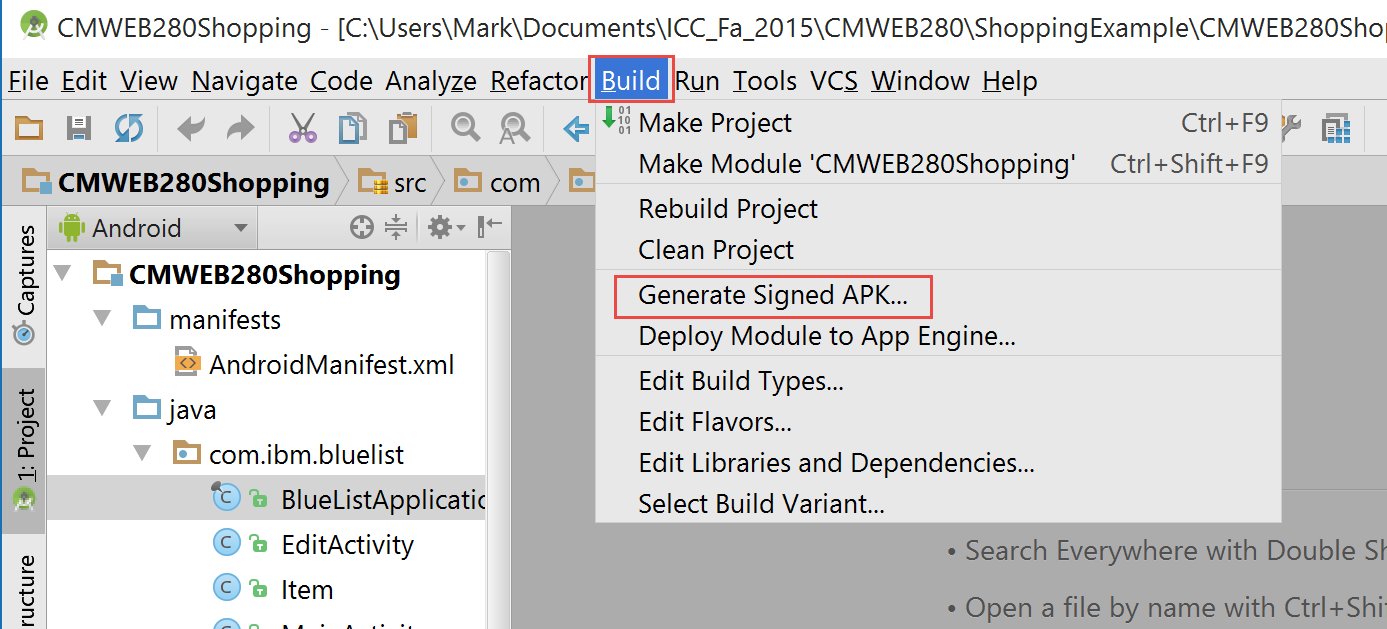
Task: Collapse the CMWEB280Shopping tree node
Action: [63, 274]
